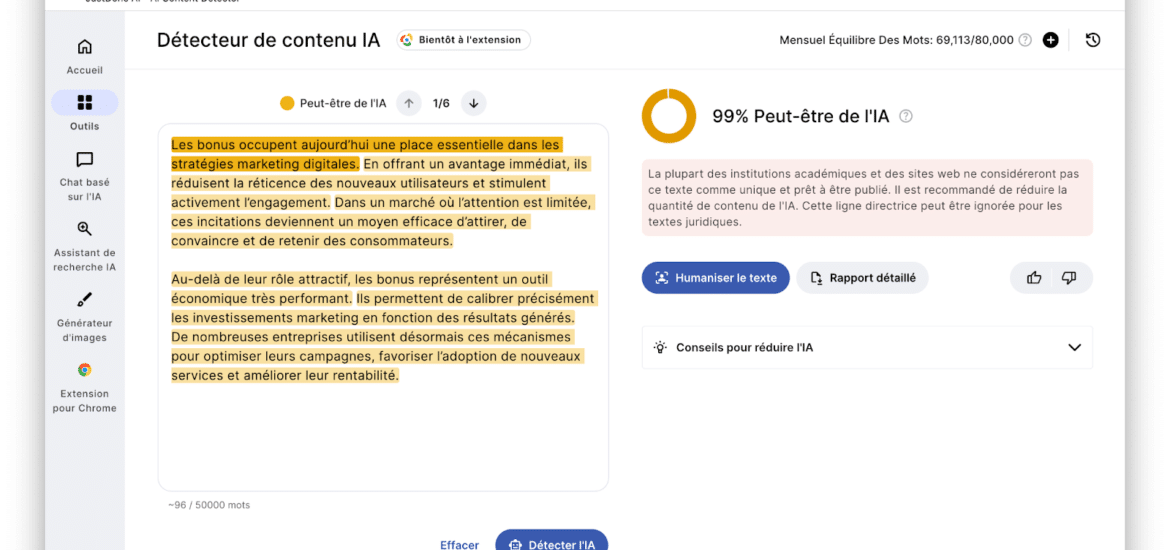Click the 99% donut progress chart
The image size is (1170, 550).
668,116
